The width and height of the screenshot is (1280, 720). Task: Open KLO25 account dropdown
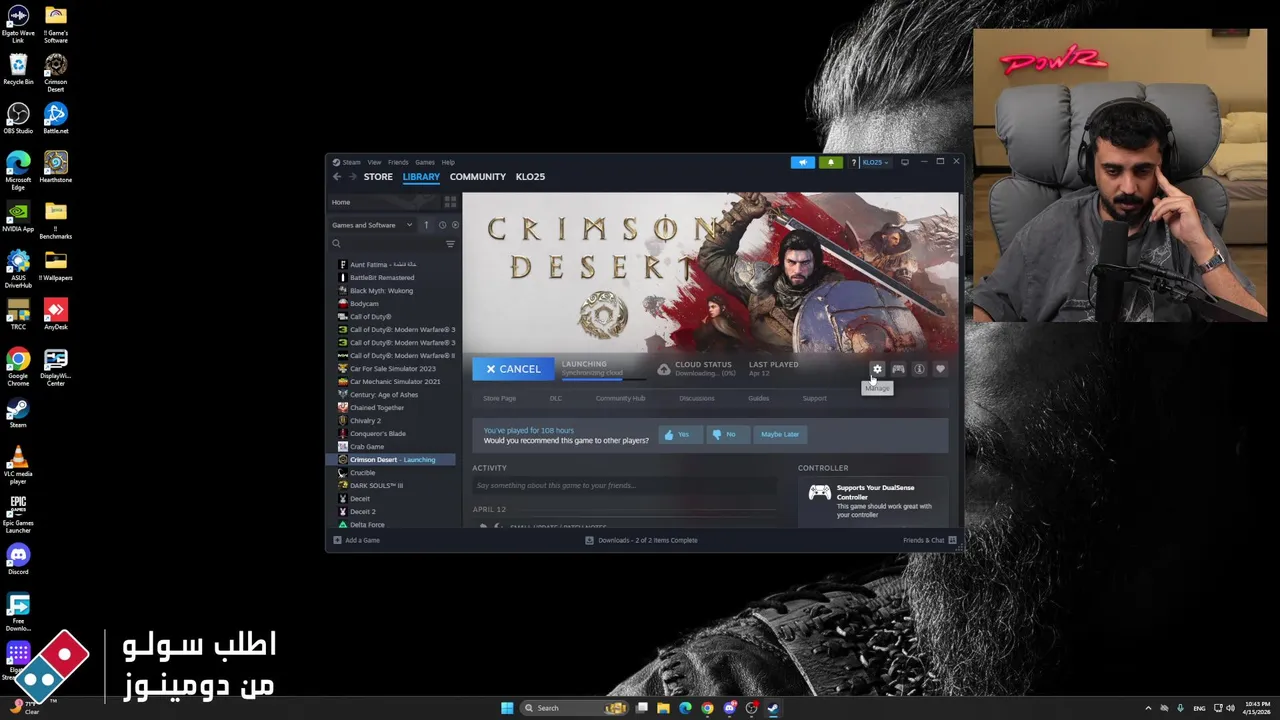coord(875,162)
